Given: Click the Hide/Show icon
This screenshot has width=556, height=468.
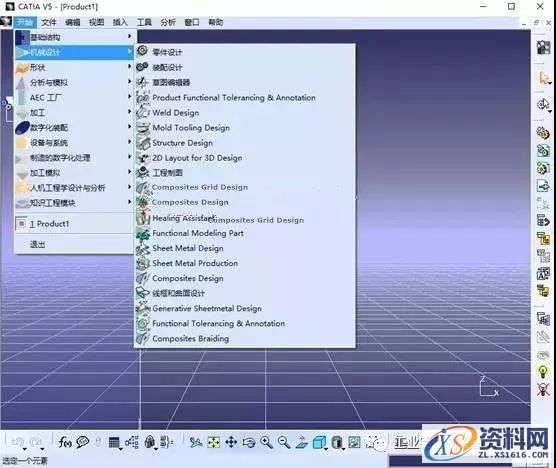Looking at the screenshot, I should 354,442.
